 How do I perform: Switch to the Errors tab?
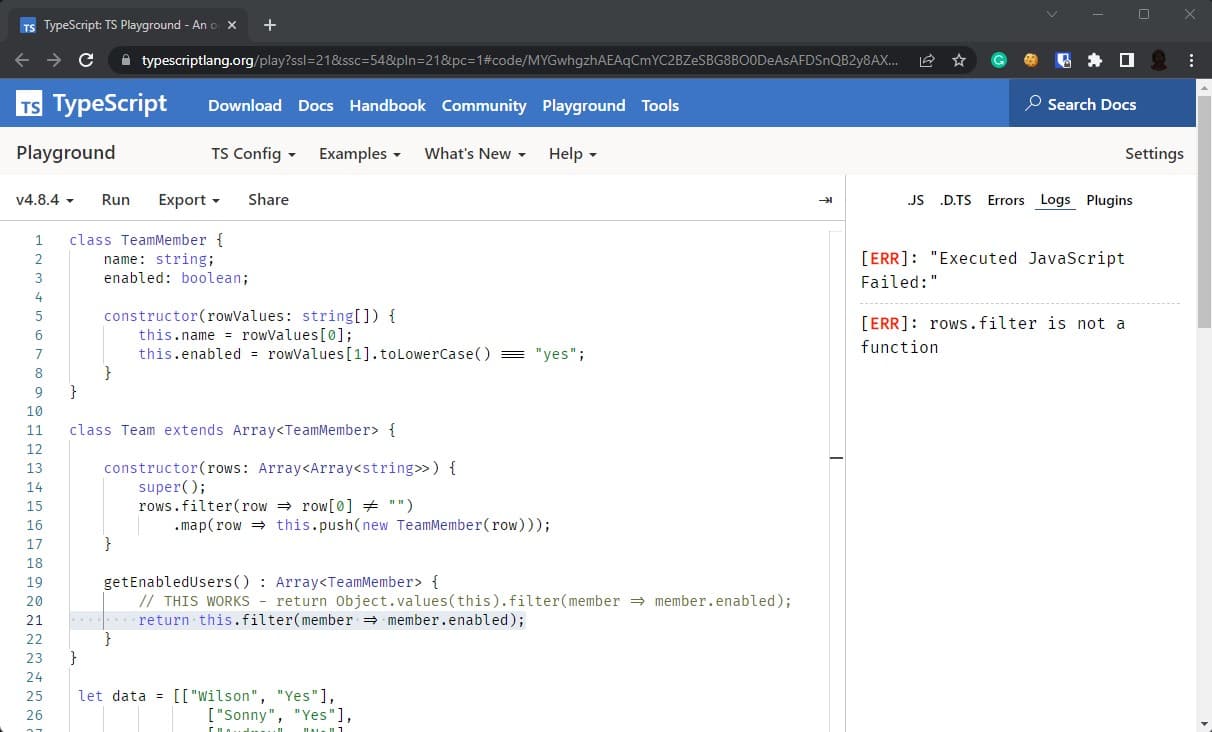(x=1005, y=200)
